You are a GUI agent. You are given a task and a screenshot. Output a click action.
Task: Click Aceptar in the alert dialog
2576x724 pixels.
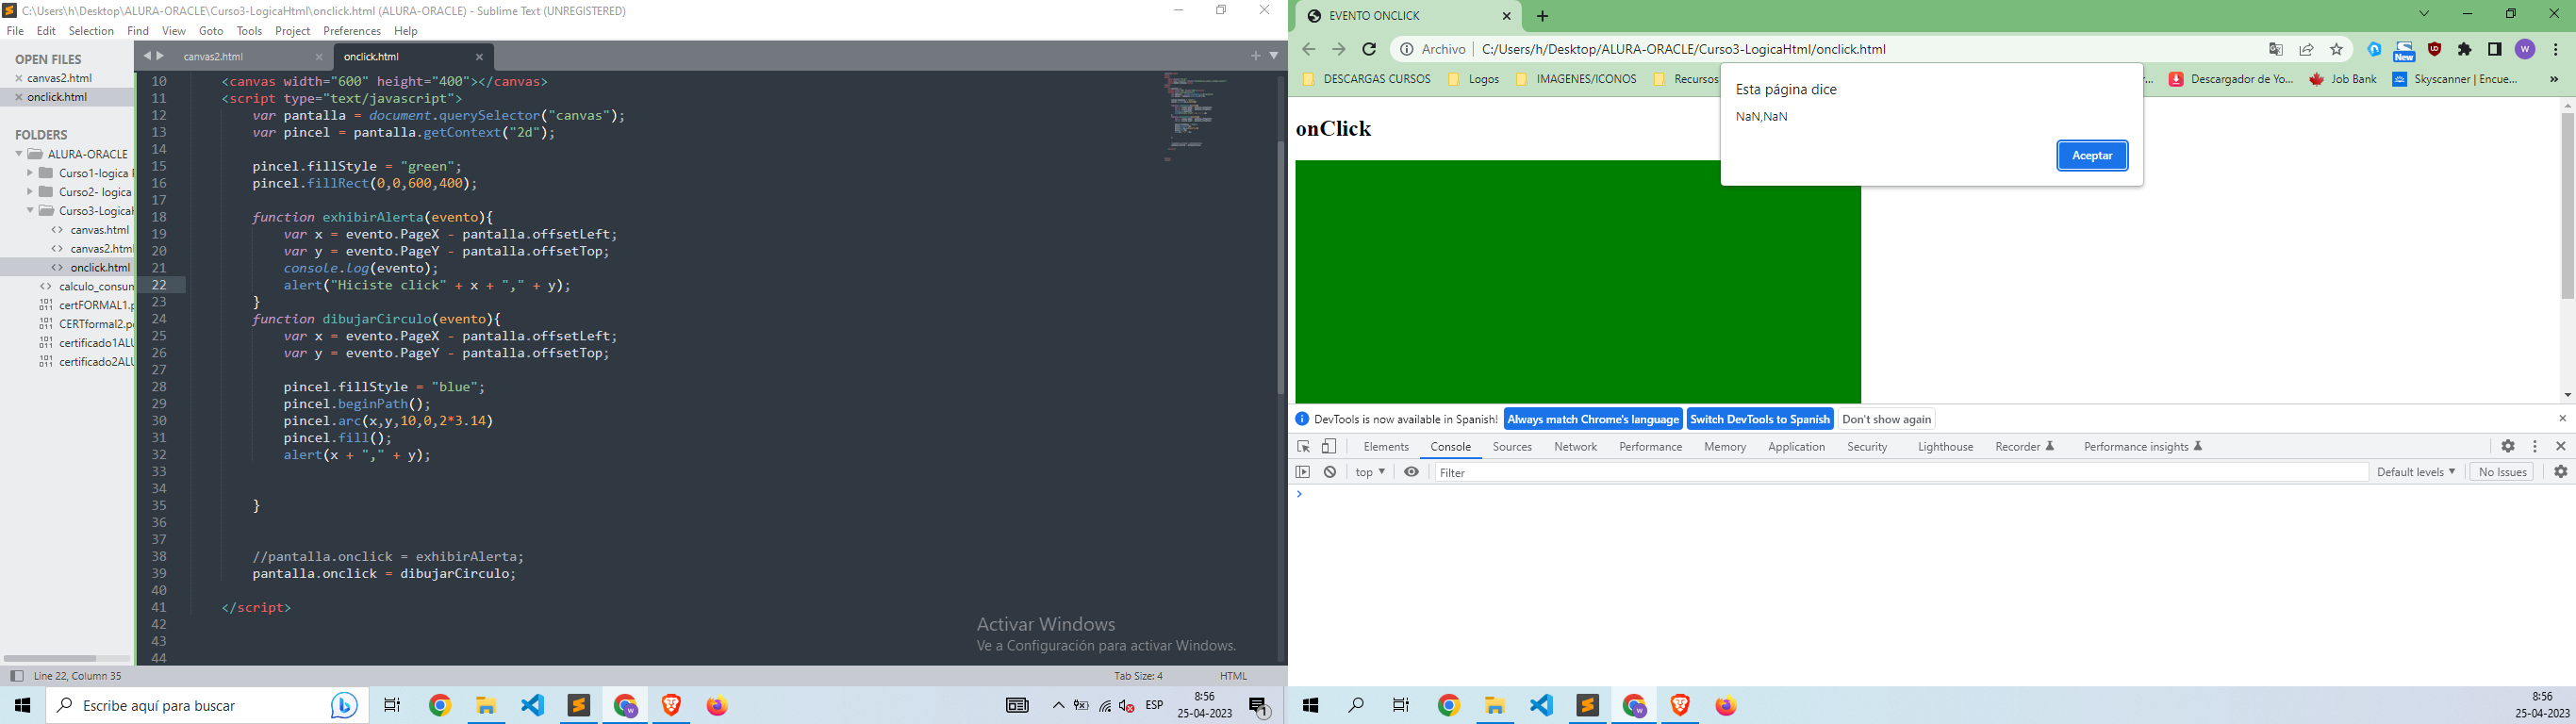coord(2092,156)
